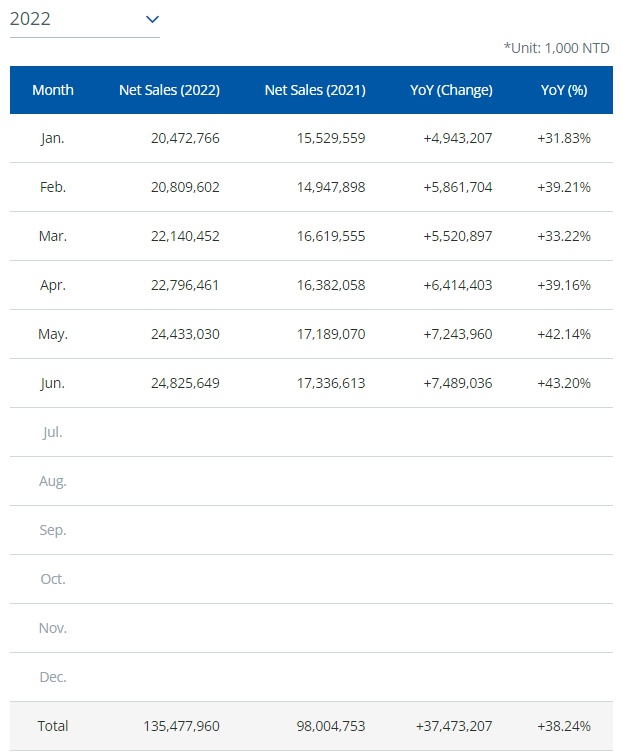Click the YoY (%) column header
Image resolution: width=622 pixels, height=756 pixels.
click(564, 90)
